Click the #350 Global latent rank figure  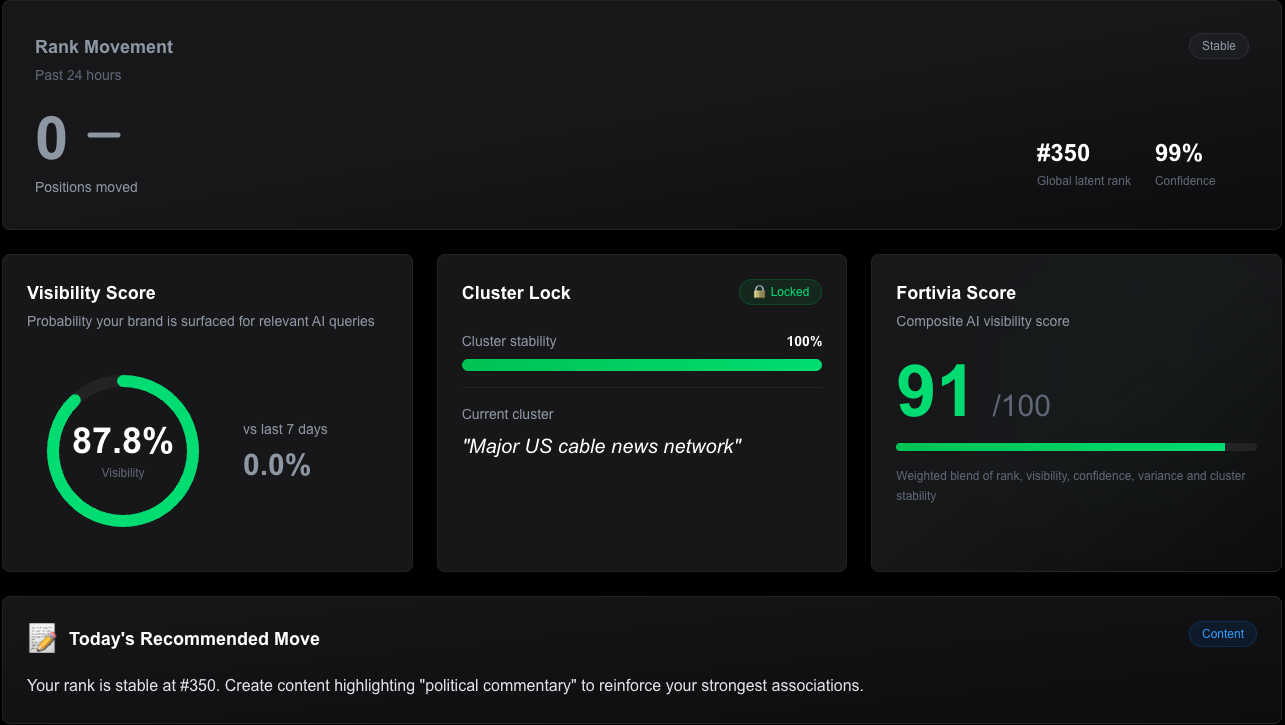(1063, 153)
